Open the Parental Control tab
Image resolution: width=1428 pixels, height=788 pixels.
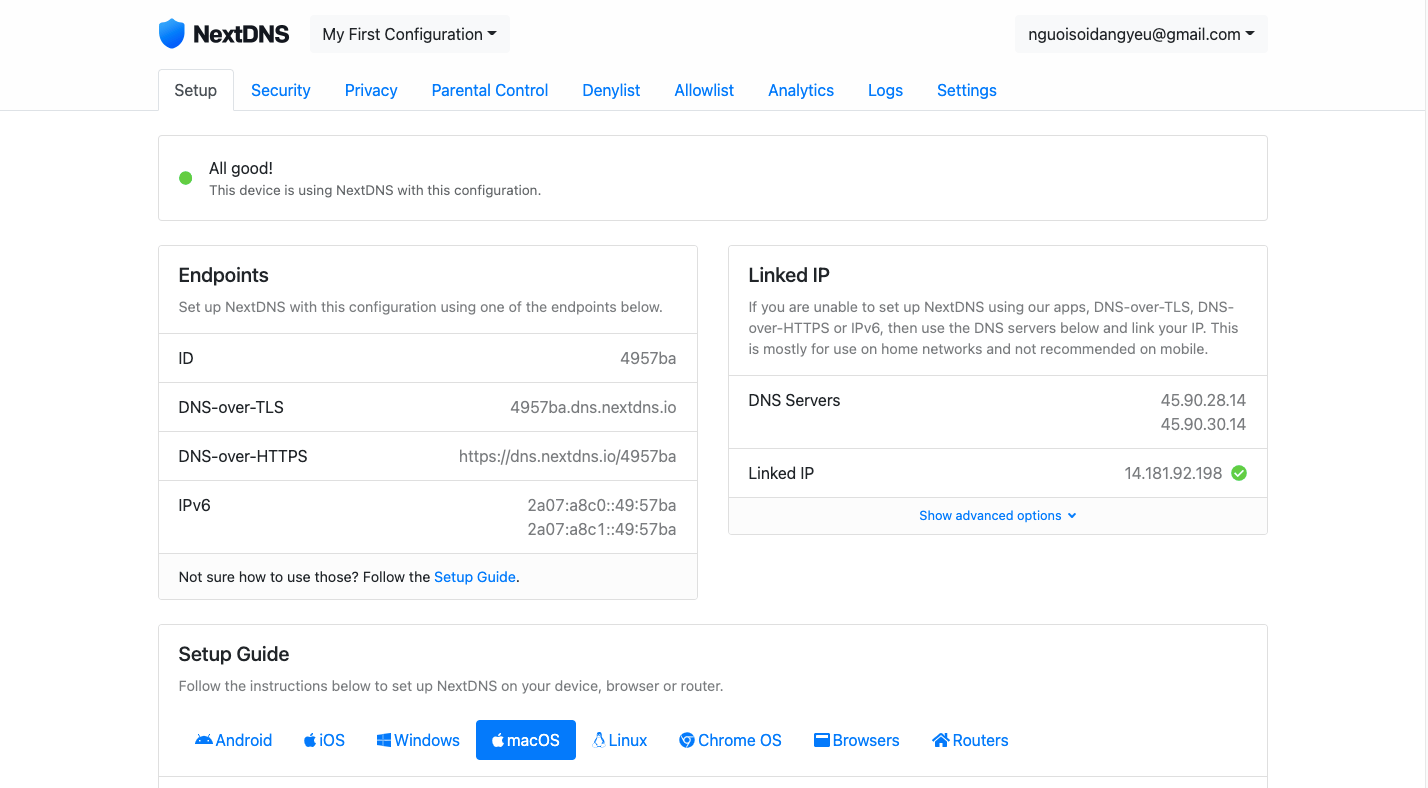(489, 90)
